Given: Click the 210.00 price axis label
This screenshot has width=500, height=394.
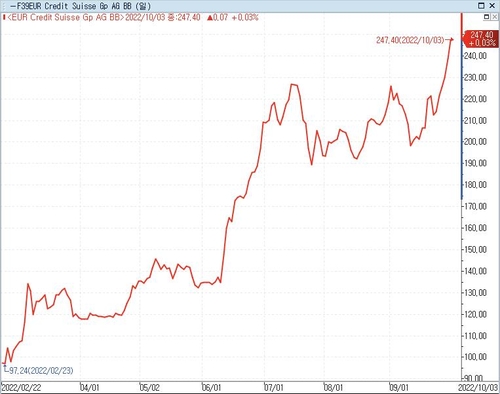Looking at the screenshot, I should (x=475, y=120).
